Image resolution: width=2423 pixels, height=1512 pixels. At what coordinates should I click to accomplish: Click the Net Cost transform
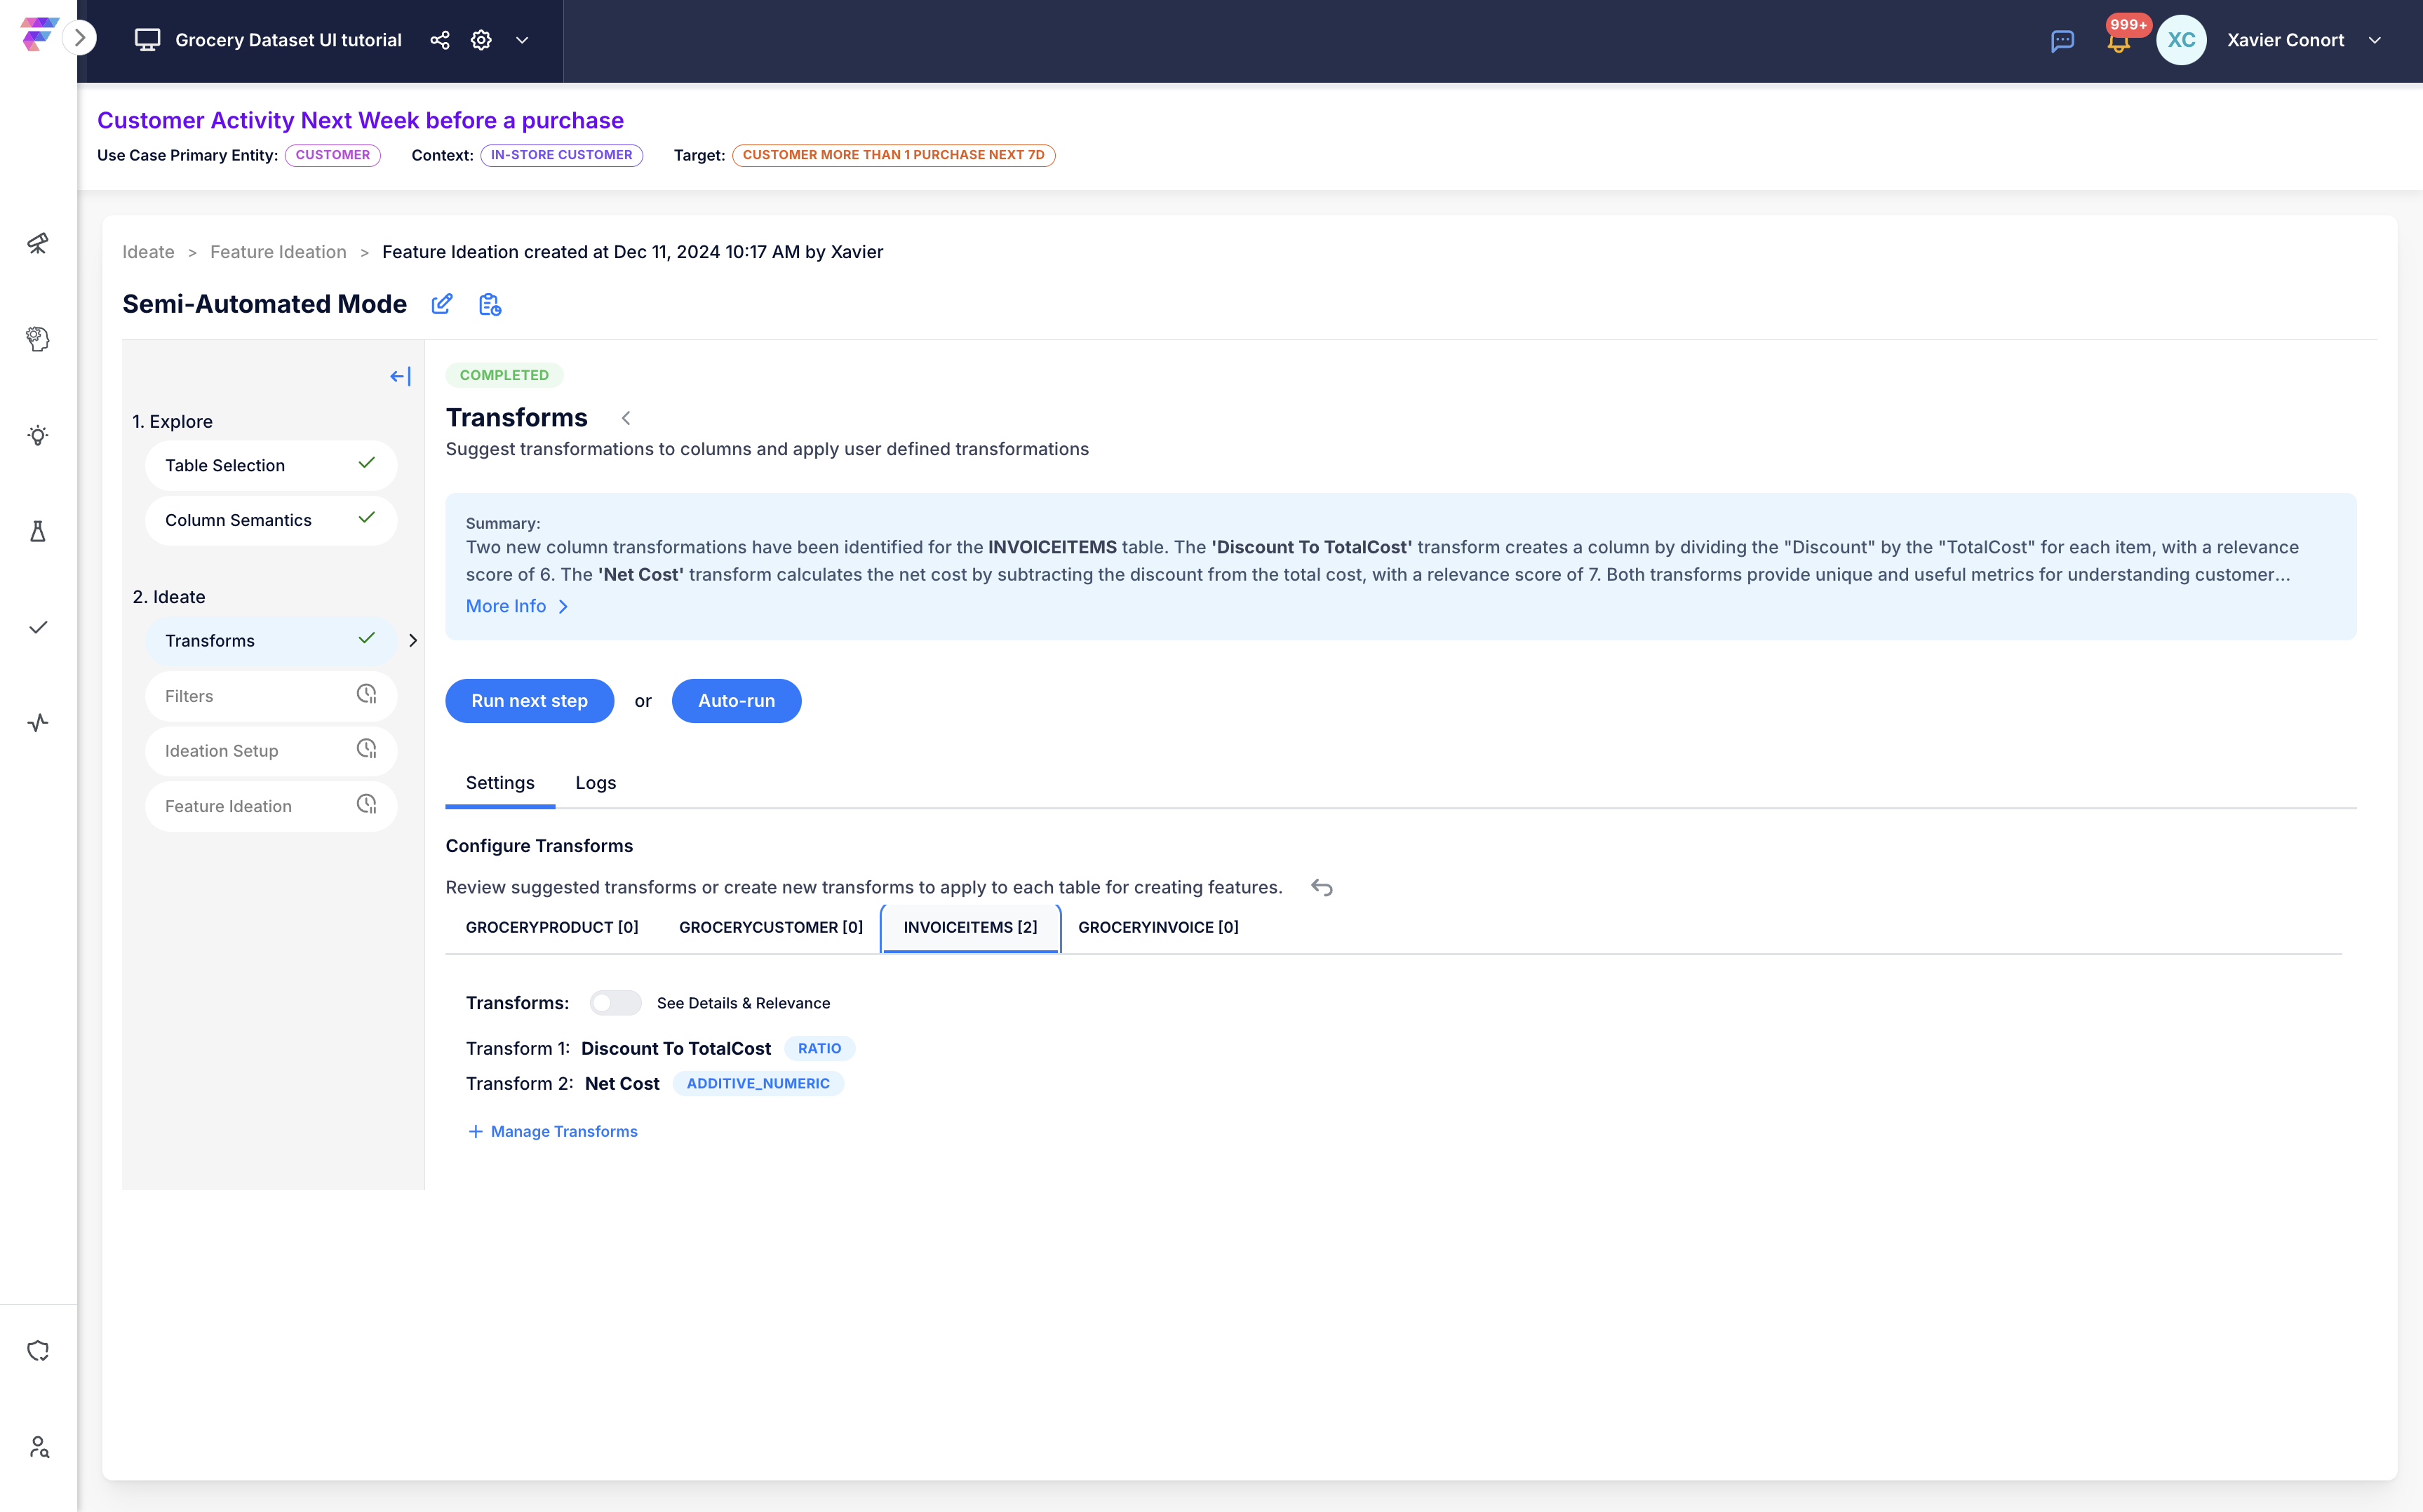pos(622,1083)
